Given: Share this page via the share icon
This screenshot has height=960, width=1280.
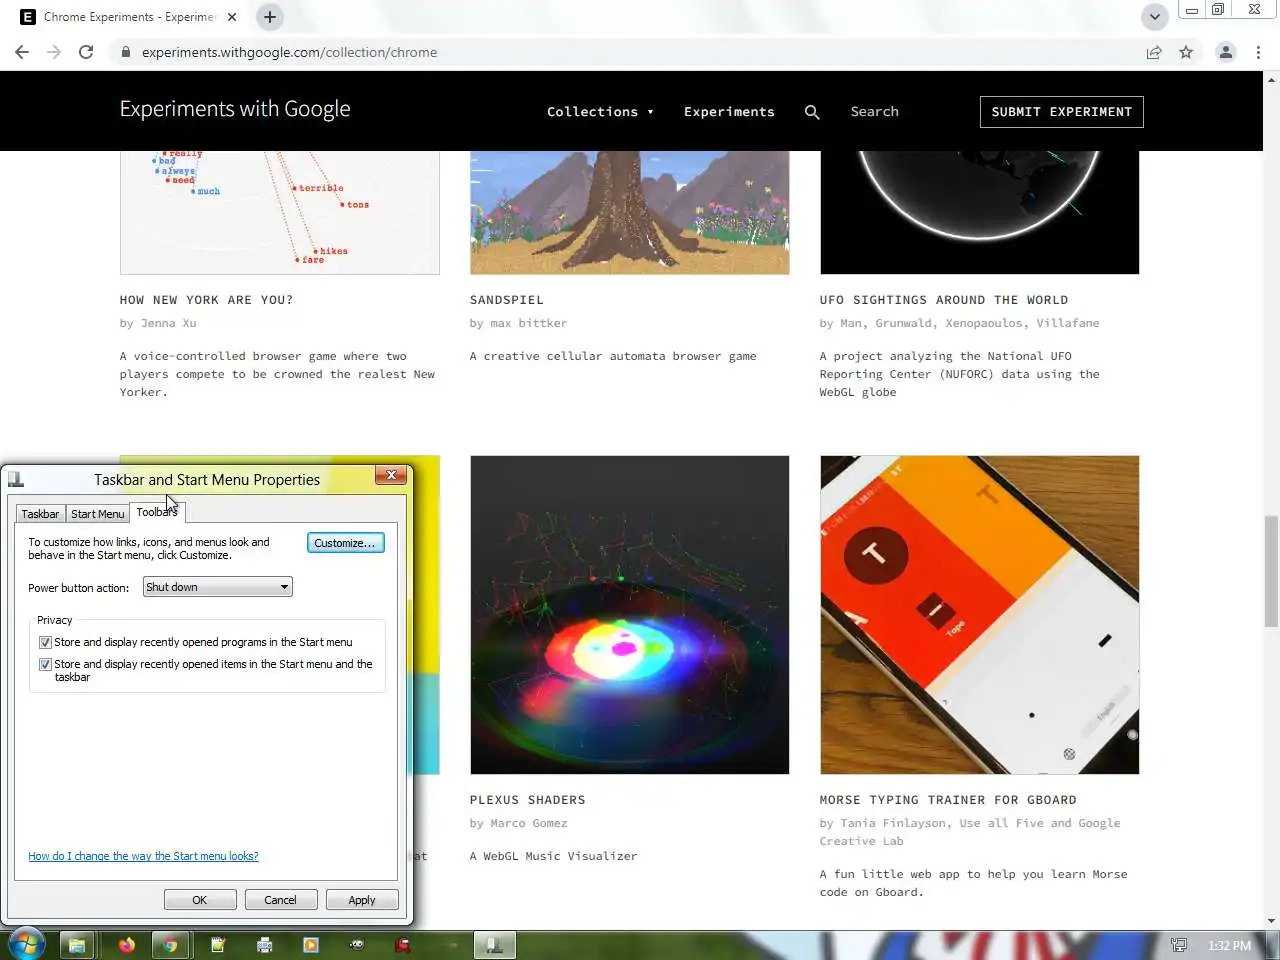Looking at the screenshot, I should tap(1154, 52).
